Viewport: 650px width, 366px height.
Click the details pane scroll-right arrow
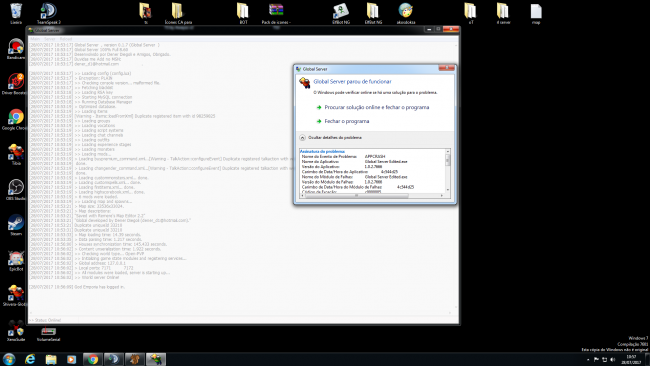(442, 196)
